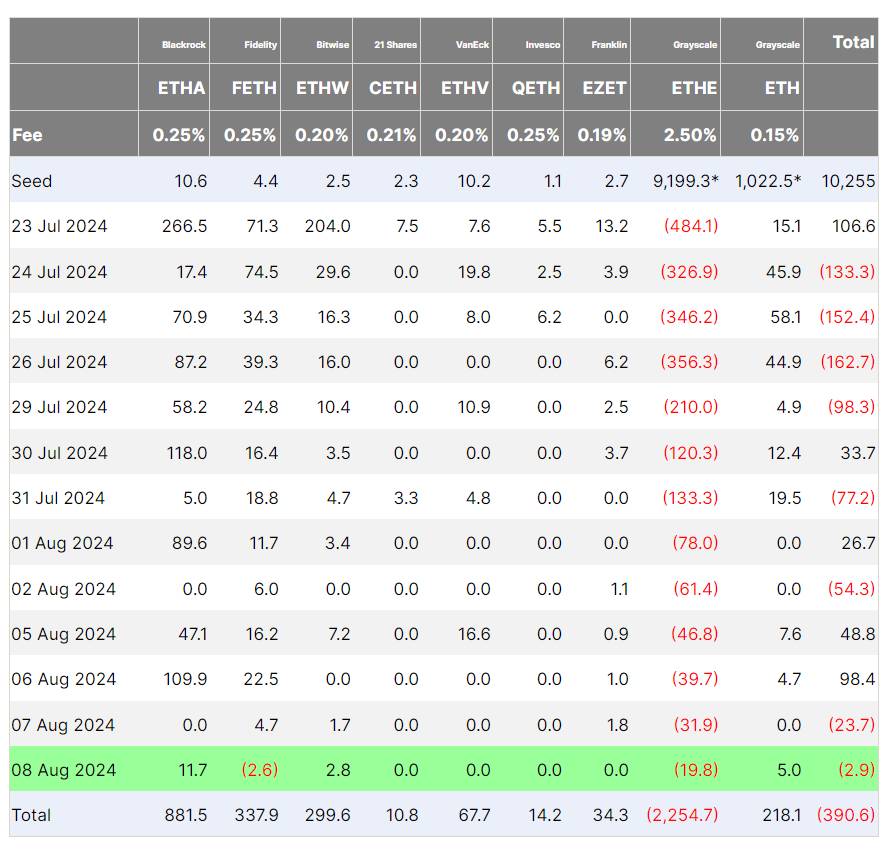Click the 74.5 FETH value
The width and height of the screenshot is (891, 852).
click(x=261, y=272)
